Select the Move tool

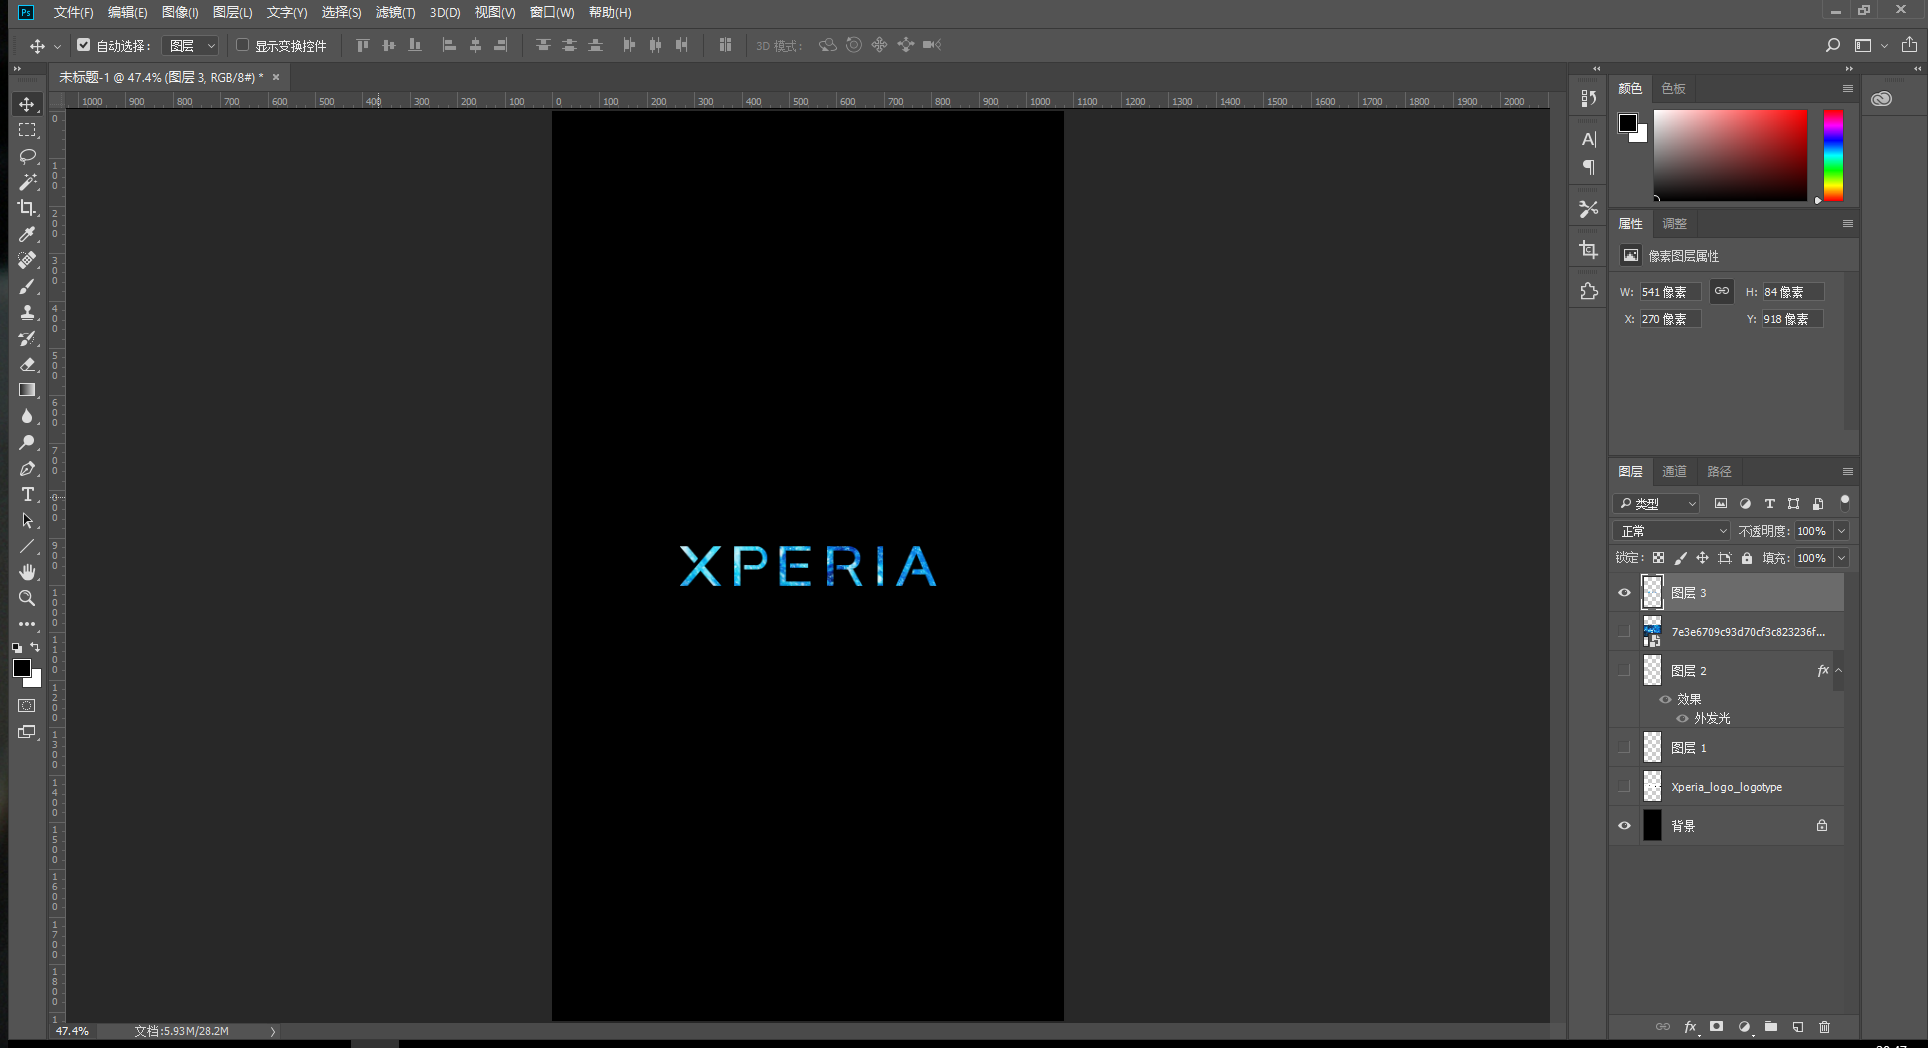coord(27,104)
